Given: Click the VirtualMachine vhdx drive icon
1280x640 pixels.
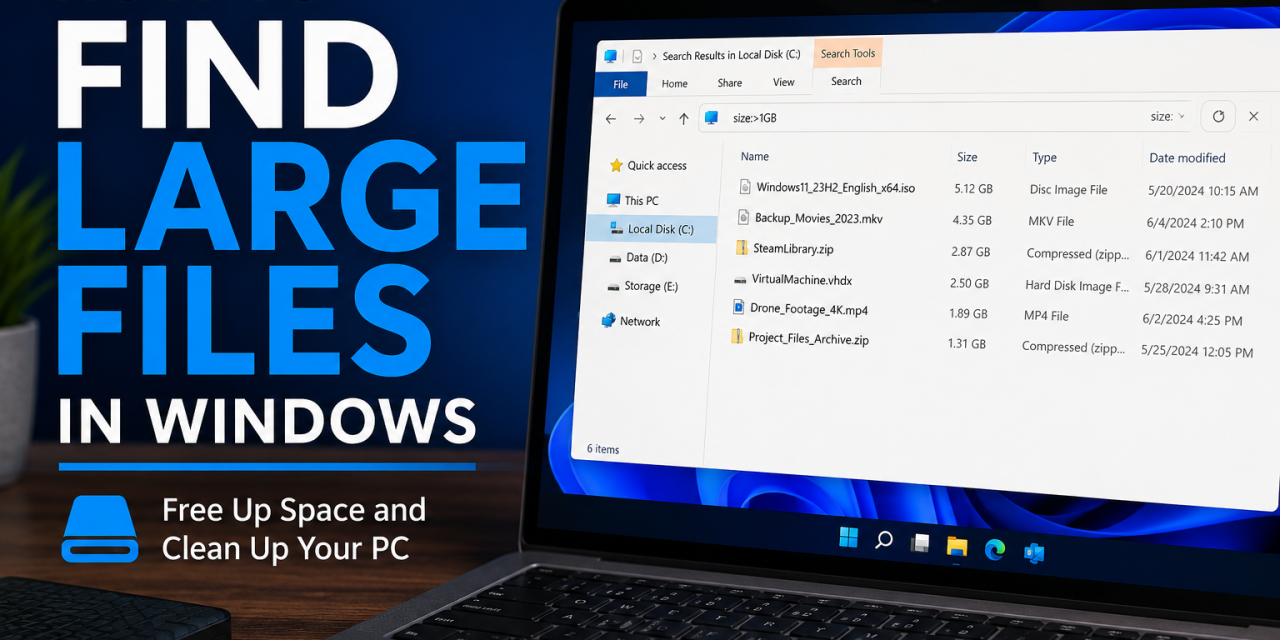Looking at the screenshot, I should 739,280.
